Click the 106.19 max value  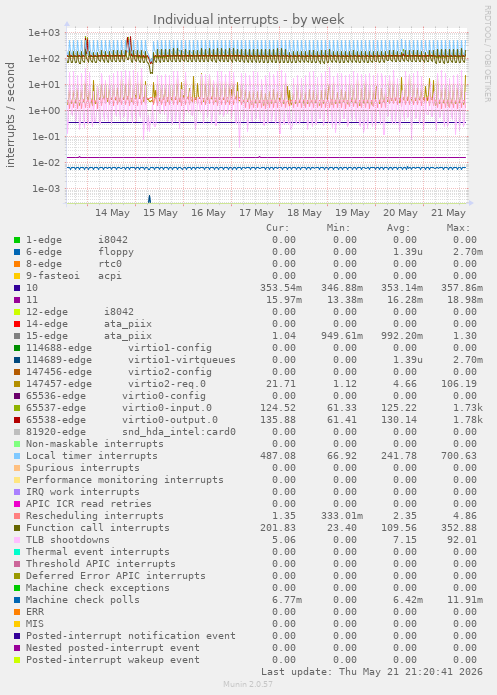tap(459, 384)
